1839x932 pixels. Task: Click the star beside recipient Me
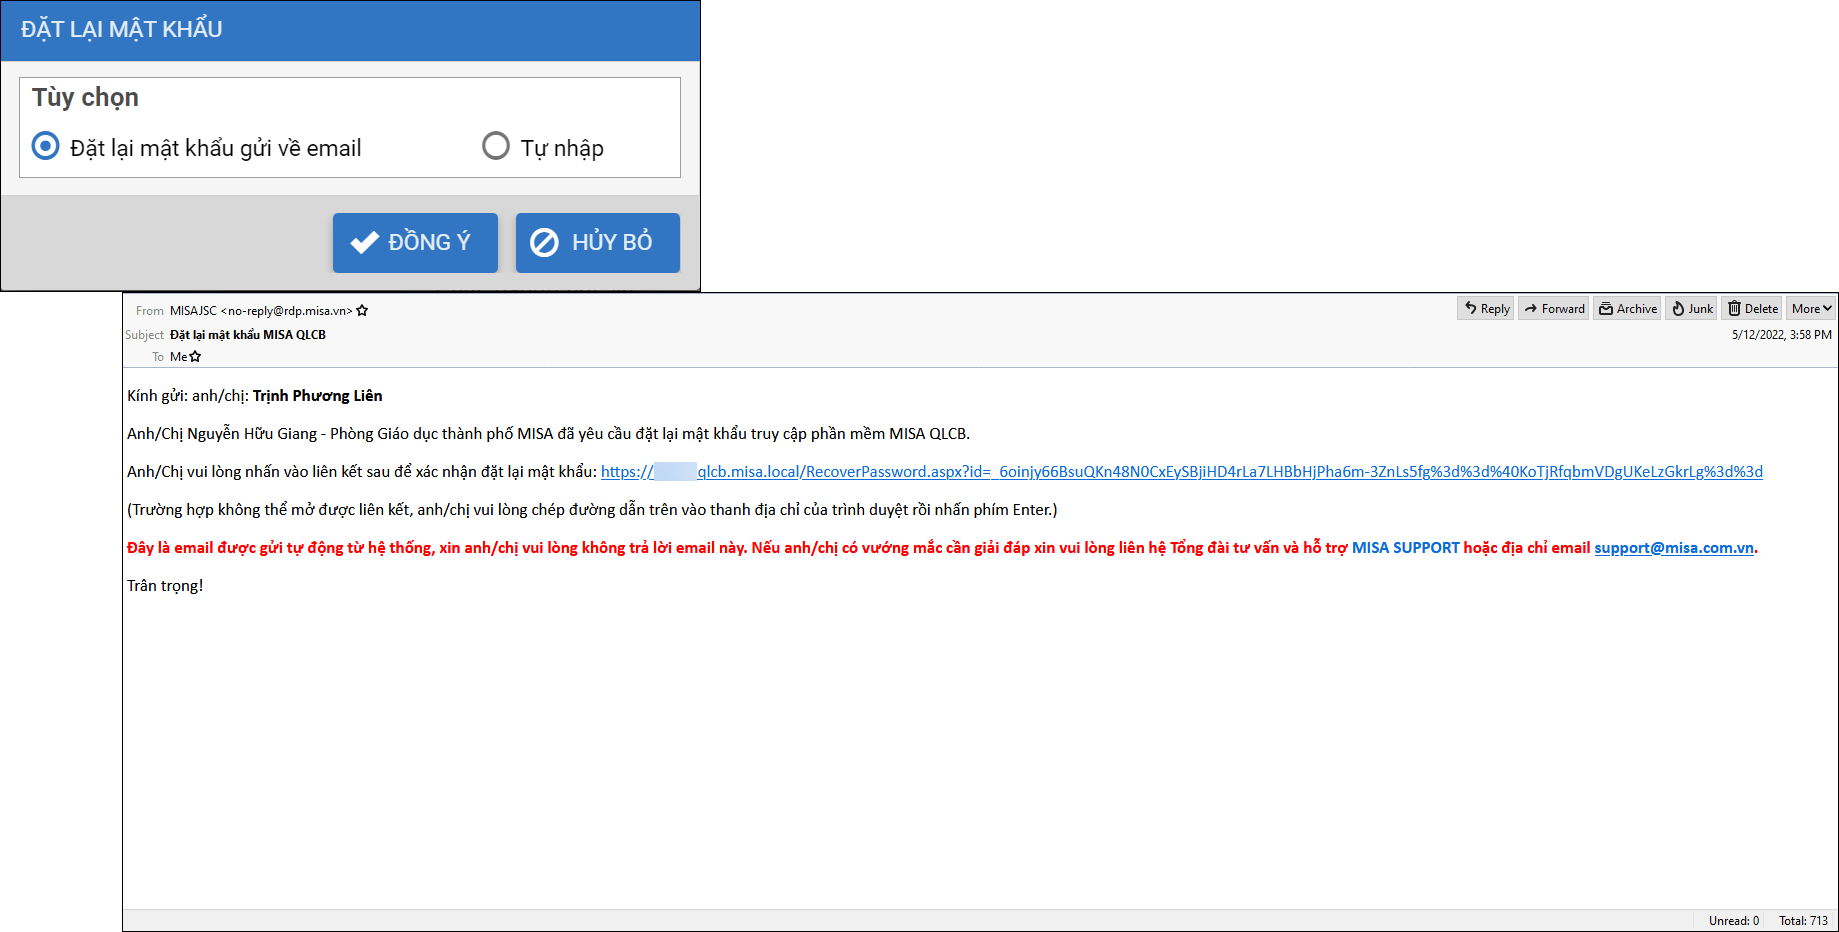[195, 357]
